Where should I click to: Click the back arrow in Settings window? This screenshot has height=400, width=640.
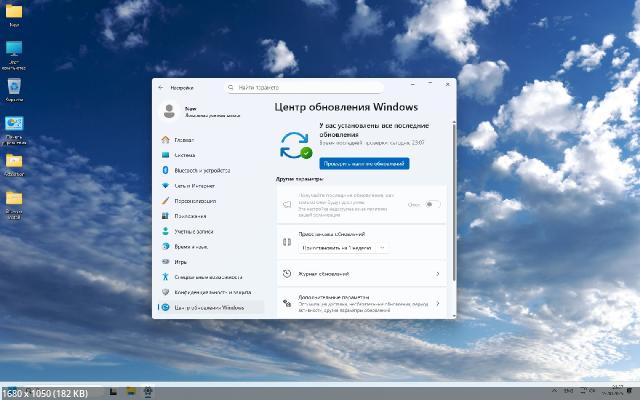[x=161, y=88]
